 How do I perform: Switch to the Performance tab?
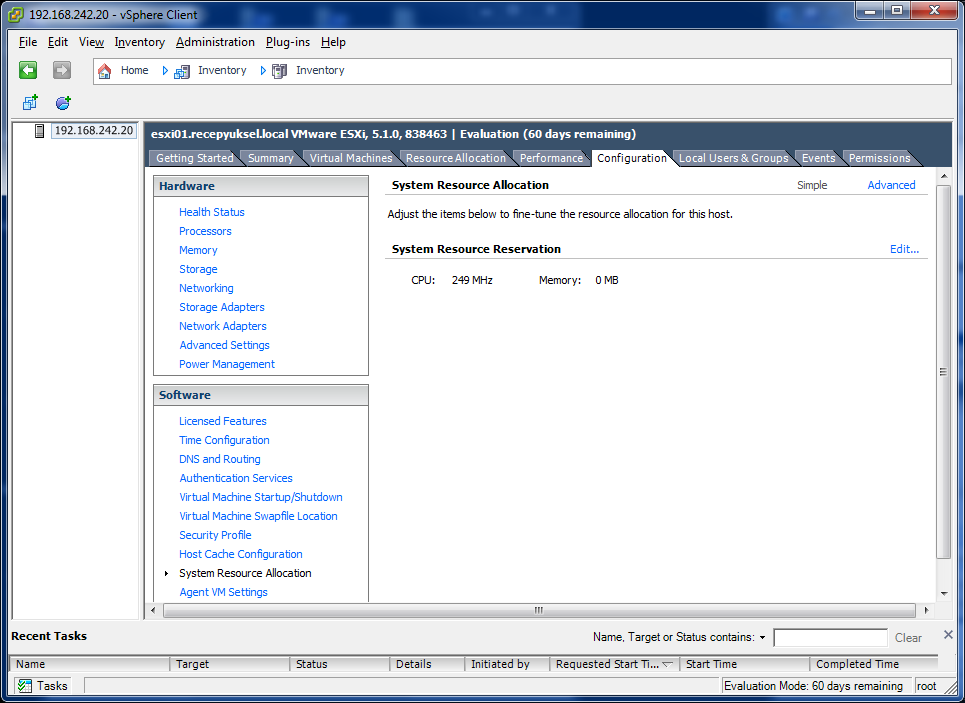pos(551,158)
